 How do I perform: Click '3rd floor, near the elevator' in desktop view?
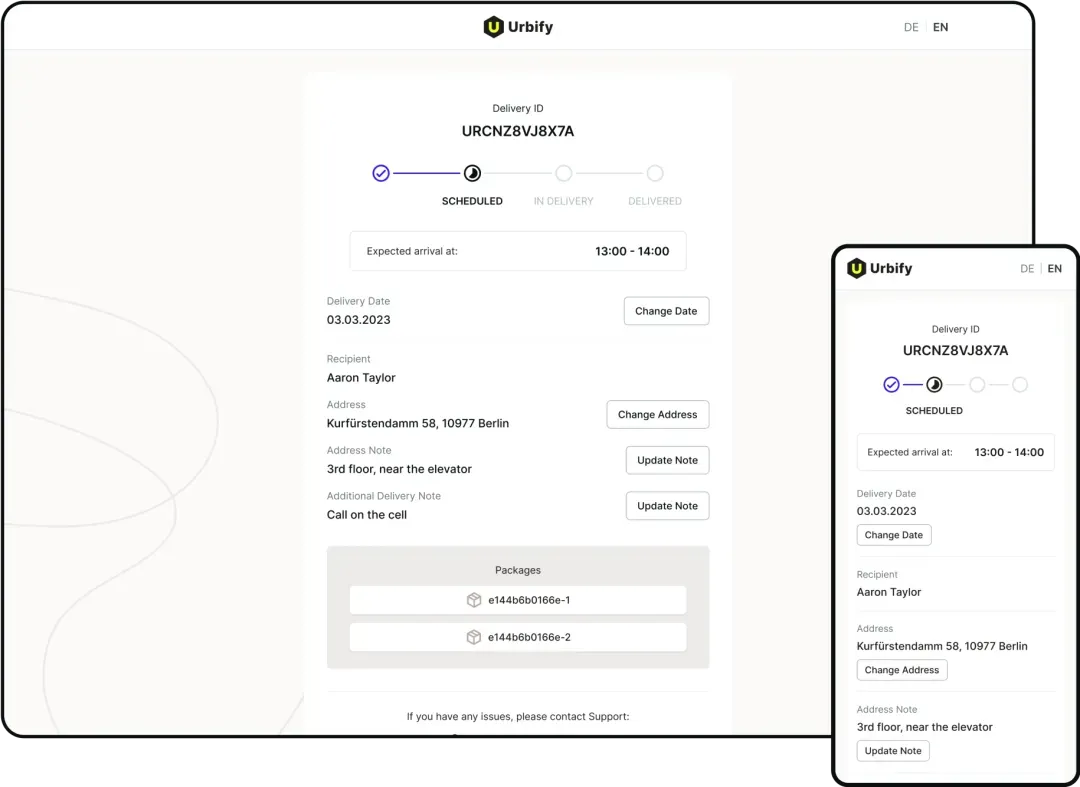point(399,469)
